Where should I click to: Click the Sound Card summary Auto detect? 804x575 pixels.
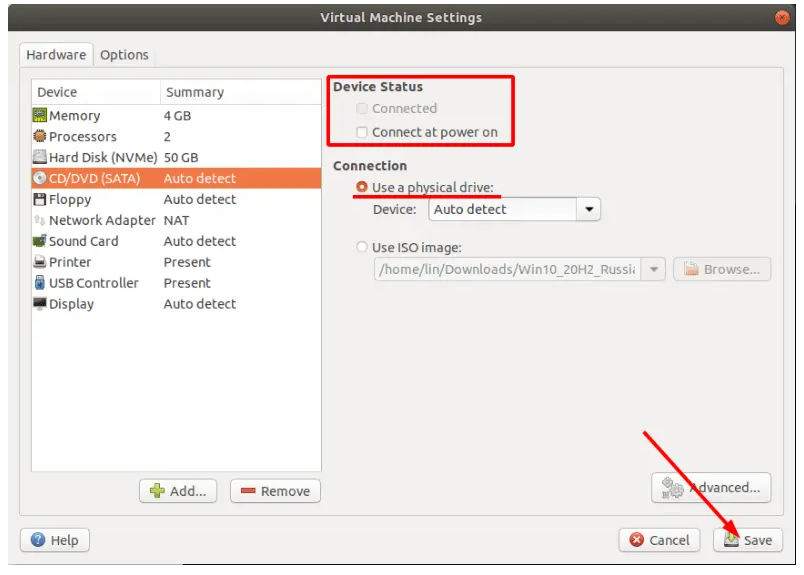pyautogui.click(x=199, y=241)
